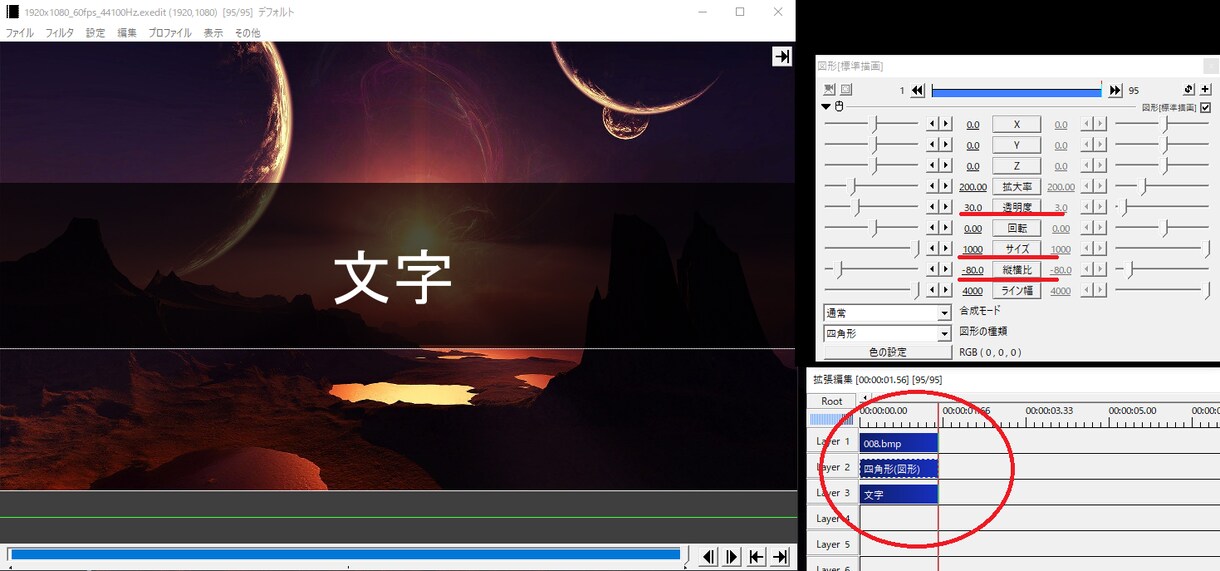Click the jump-to-end icon on the preview
1220x571 pixels.
tap(781, 57)
